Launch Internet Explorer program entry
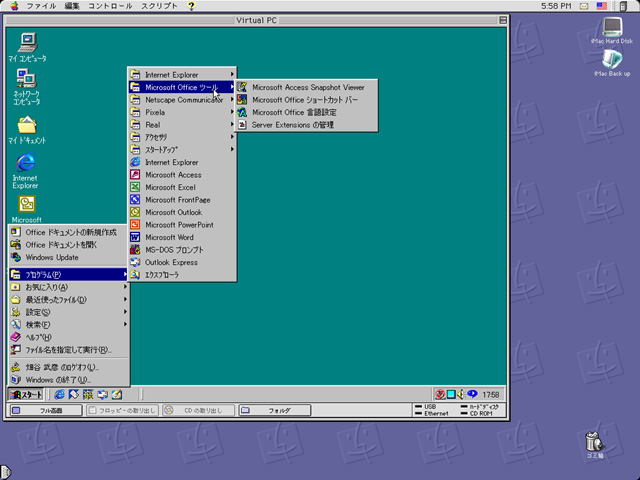This screenshot has height=480, width=640. [182, 162]
